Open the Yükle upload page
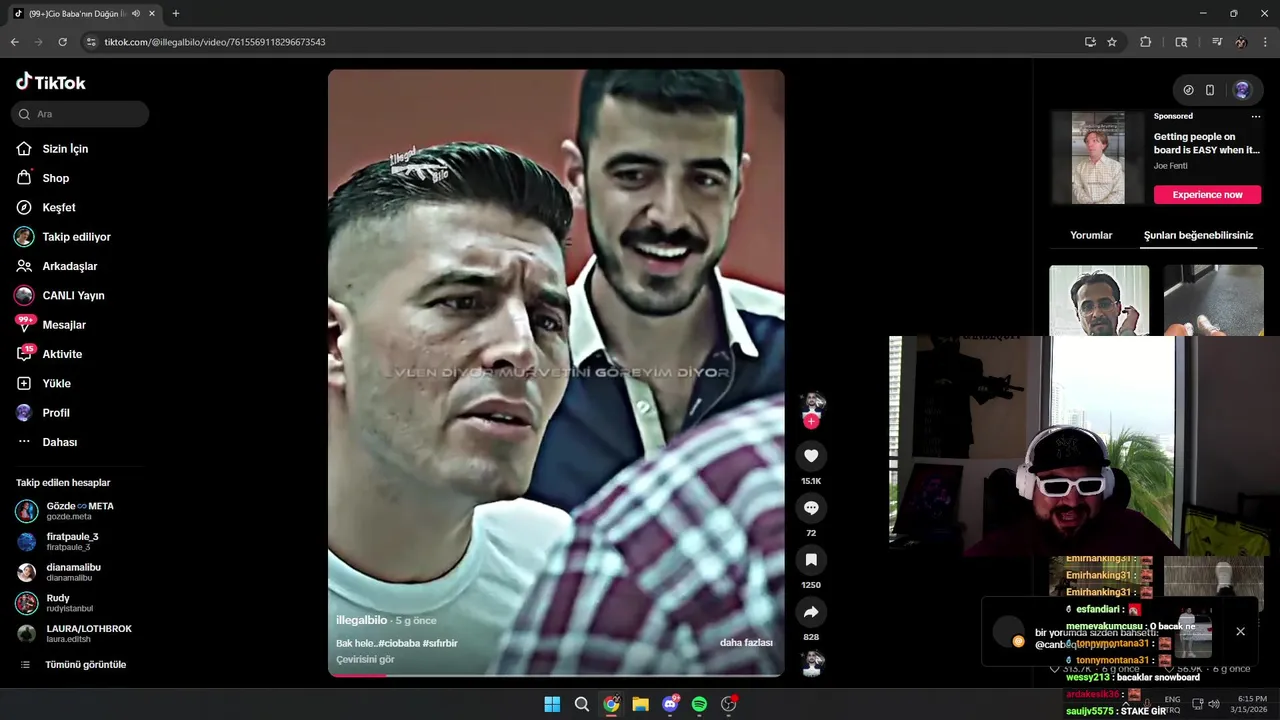 [x=56, y=383]
